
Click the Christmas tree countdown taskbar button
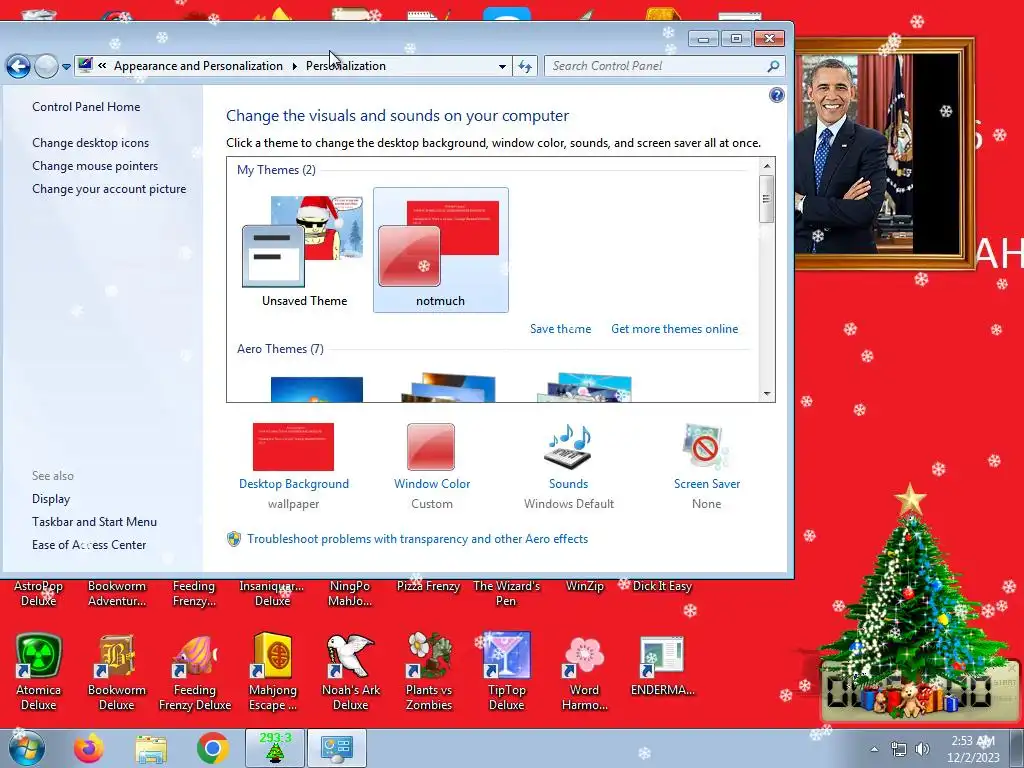[x=275, y=748]
